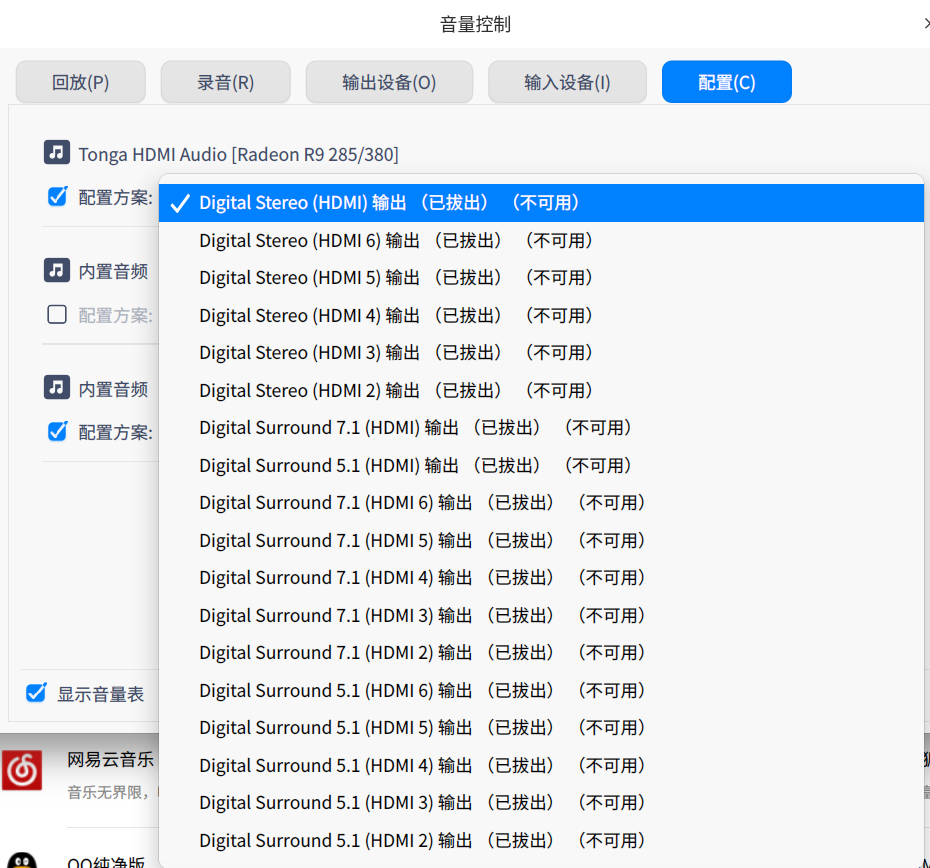Disable 配置方案 for Tonga HDMI Audio
This screenshot has height=868, width=930.
pyautogui.click(x=57, y=197)
